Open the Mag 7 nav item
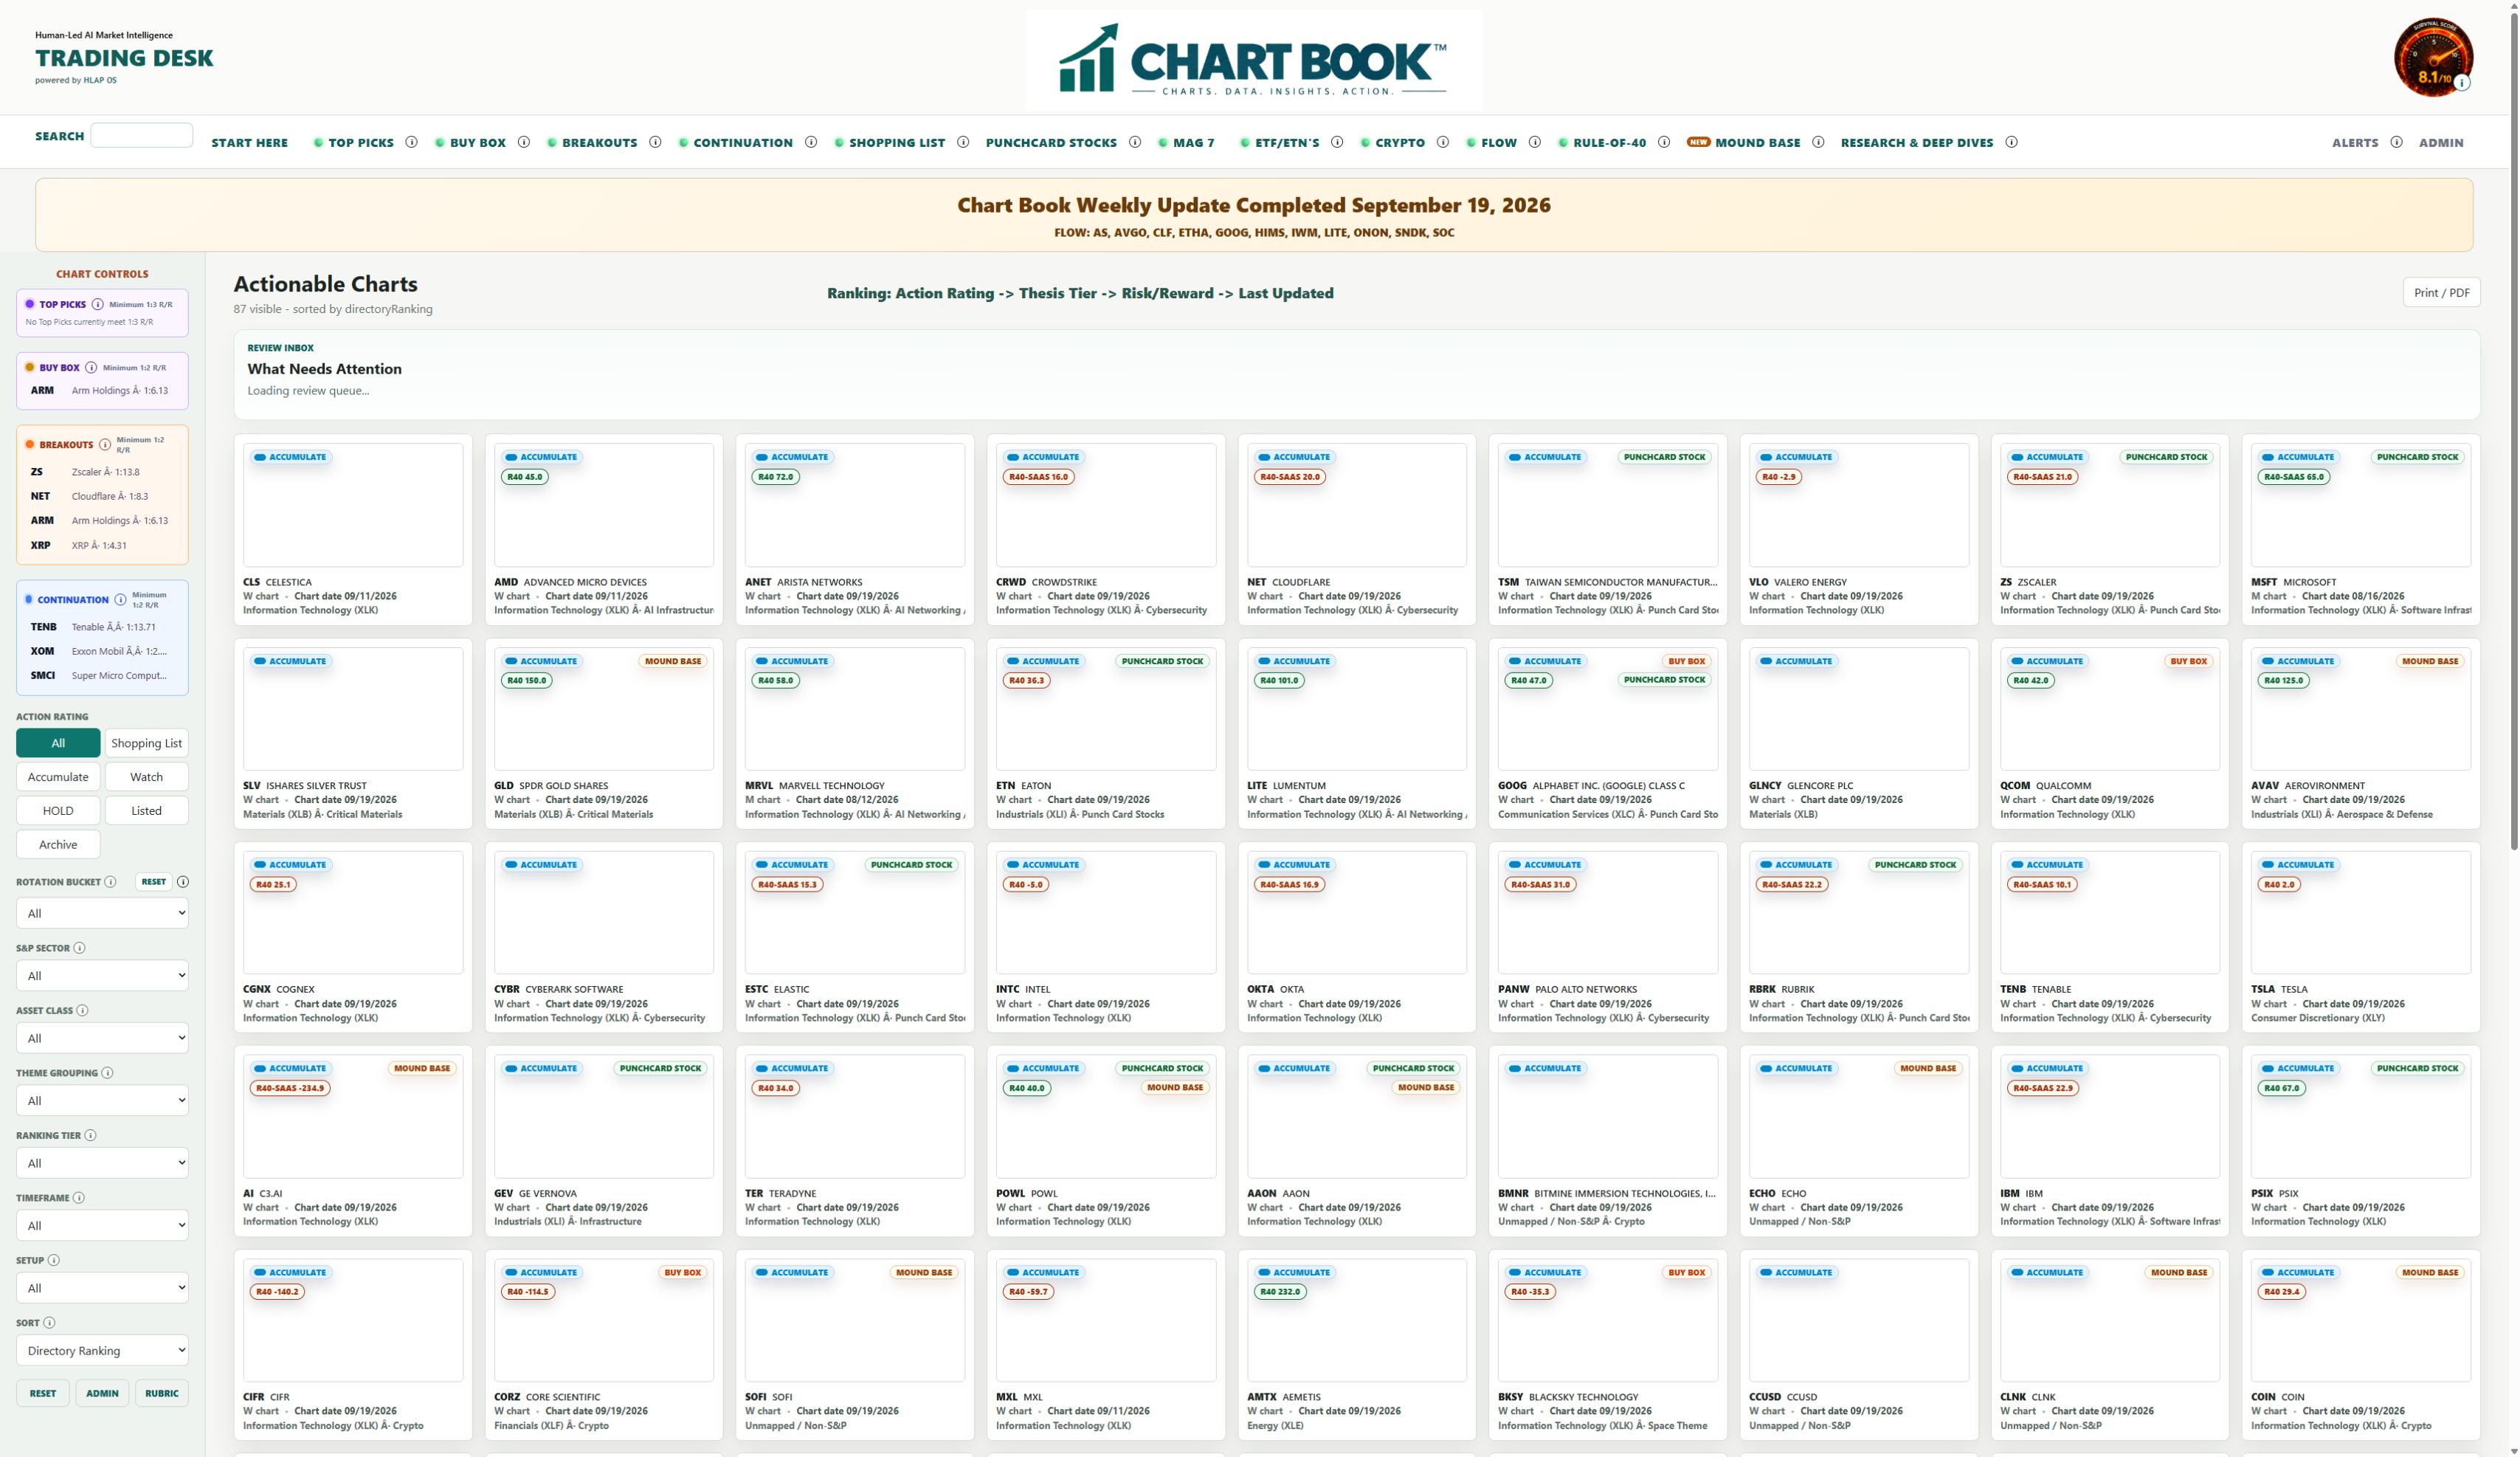 click(x=1194, y=143)
